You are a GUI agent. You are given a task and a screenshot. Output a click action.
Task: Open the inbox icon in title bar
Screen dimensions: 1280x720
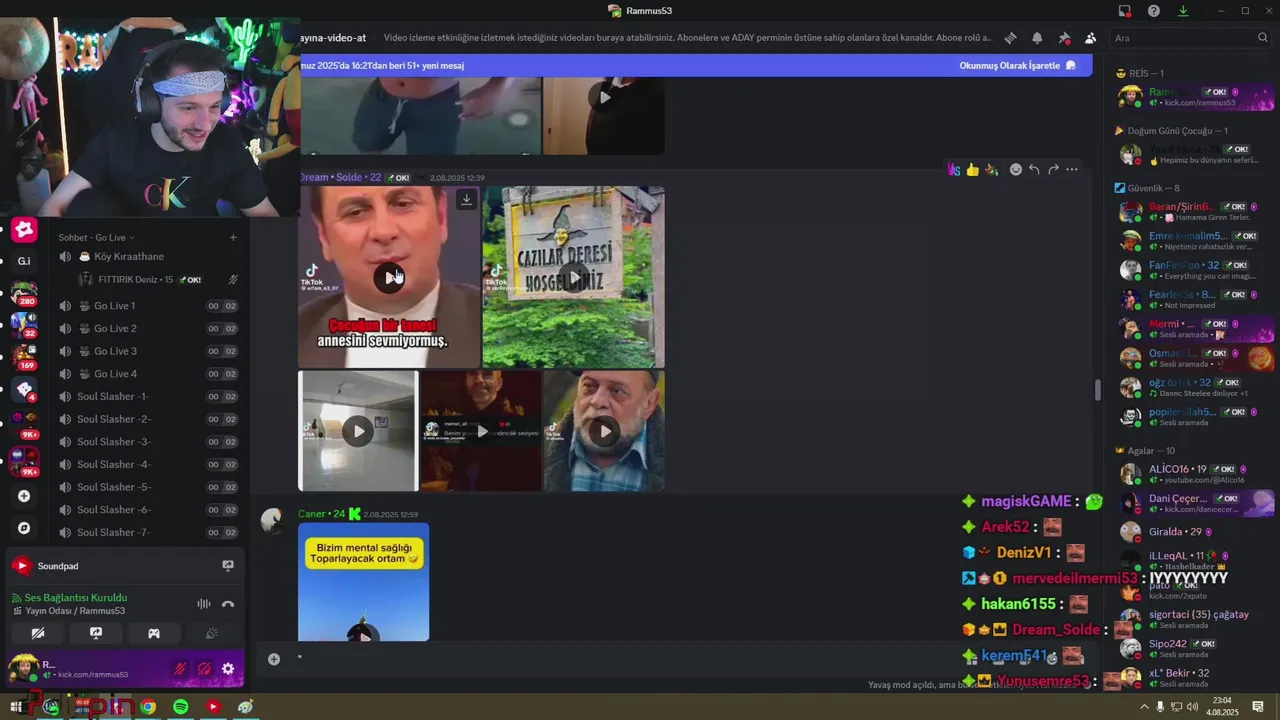coord(1125,11)
